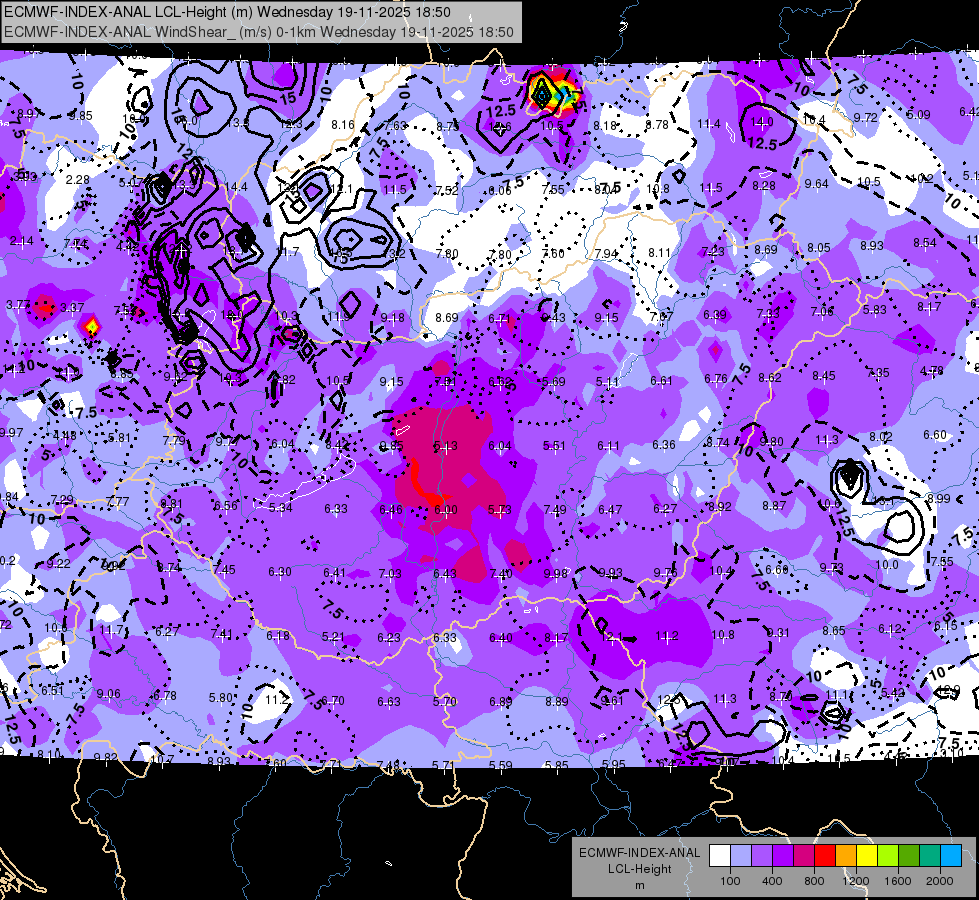Image resolution: width=979 pixels, height=900 pixels.
Task: Click the legend unit label m
Action: pos(639,885)
